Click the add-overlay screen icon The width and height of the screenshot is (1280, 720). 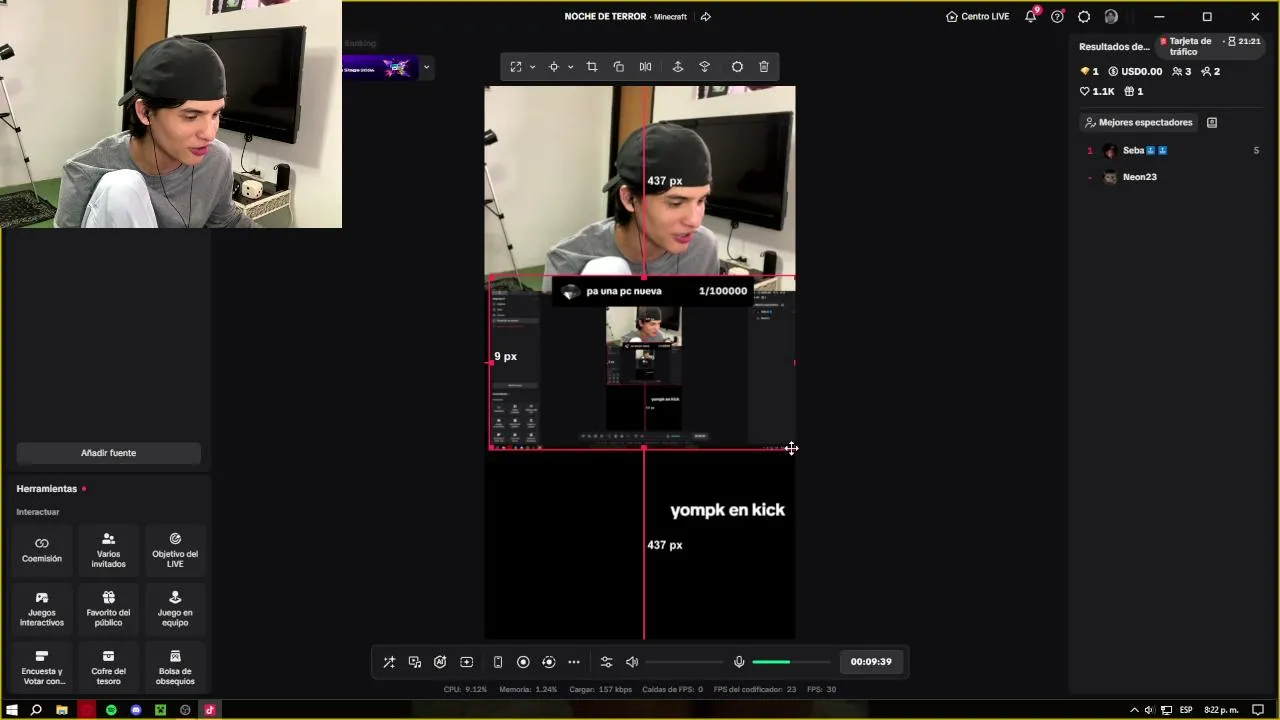point(466,662)
